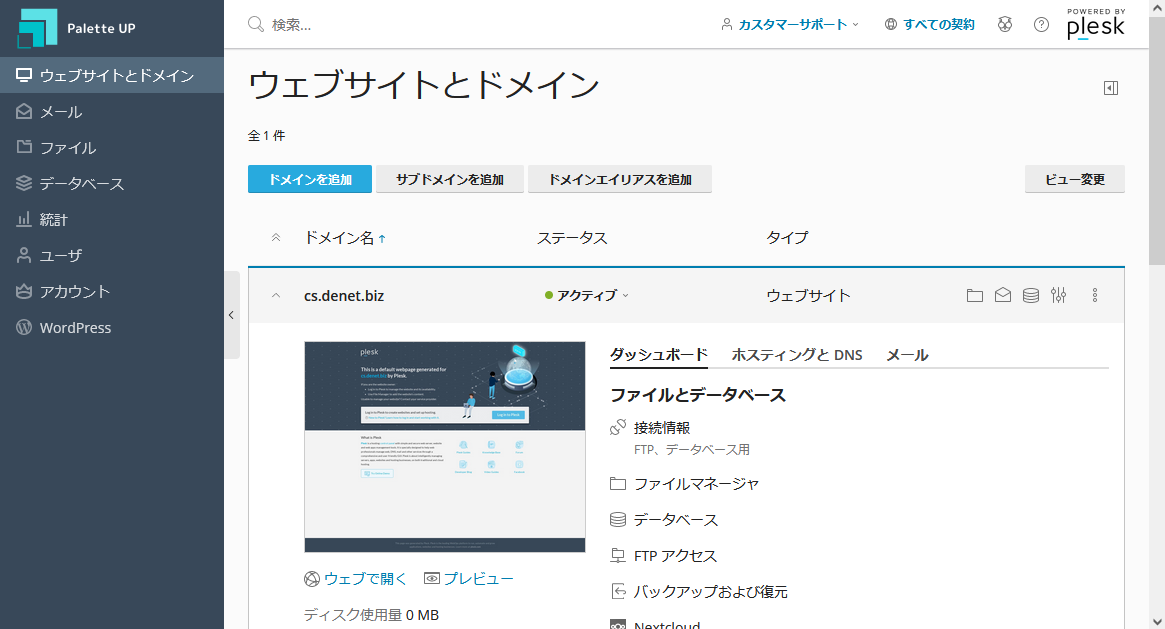Open the help question mark icon
1165x629 pixels.
[x=1041, y=25]
